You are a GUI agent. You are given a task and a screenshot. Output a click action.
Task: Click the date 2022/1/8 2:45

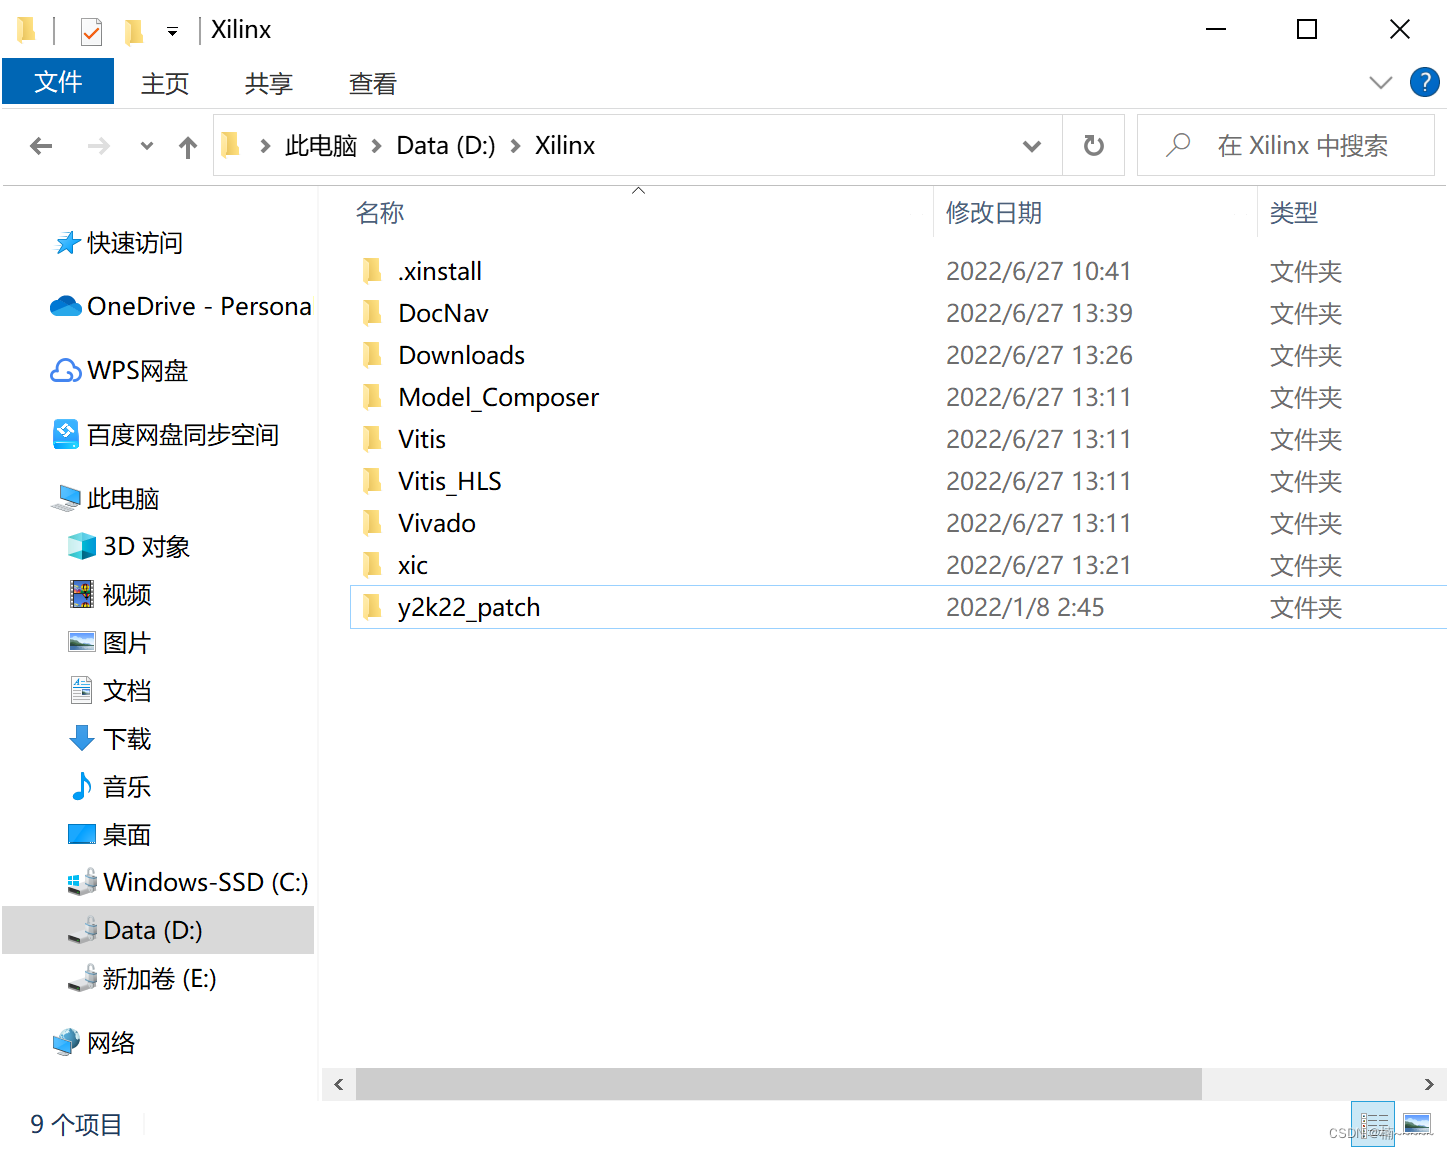click(x=1025, y=607)
